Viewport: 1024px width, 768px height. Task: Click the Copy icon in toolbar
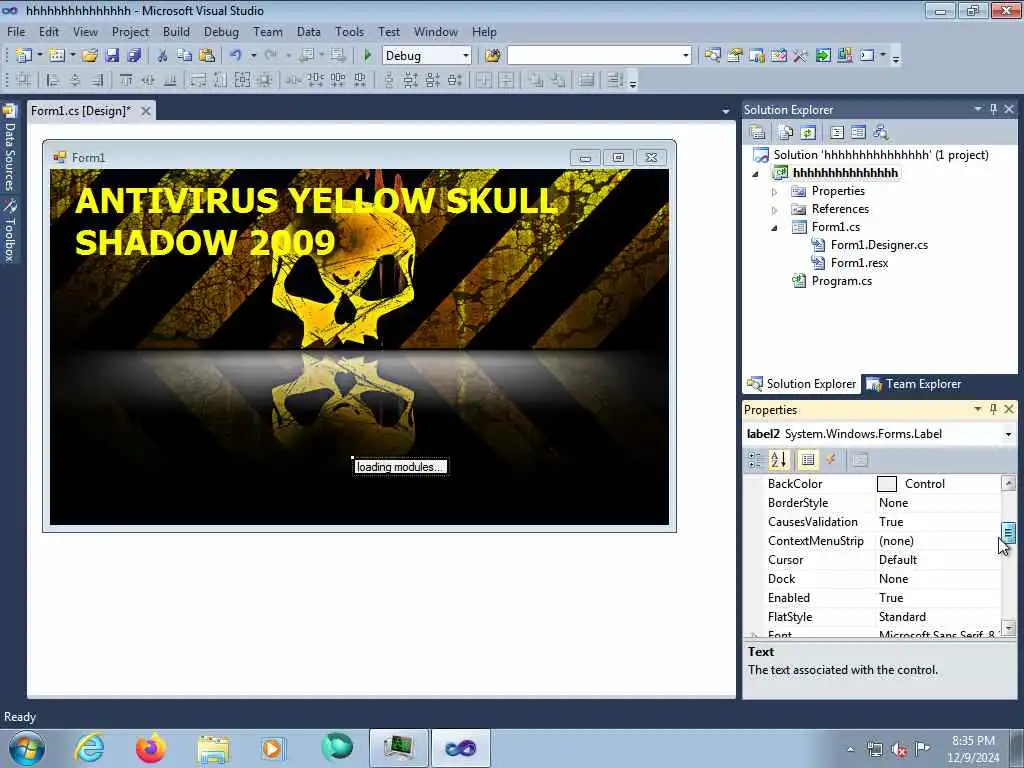185,56
